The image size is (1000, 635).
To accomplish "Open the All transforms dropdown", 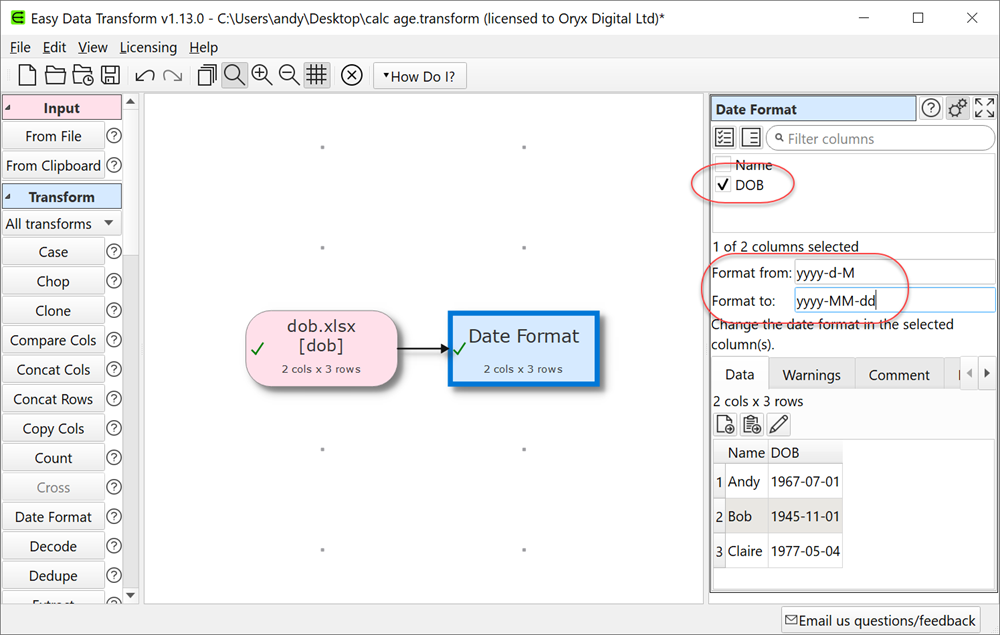I will [62, 223].
